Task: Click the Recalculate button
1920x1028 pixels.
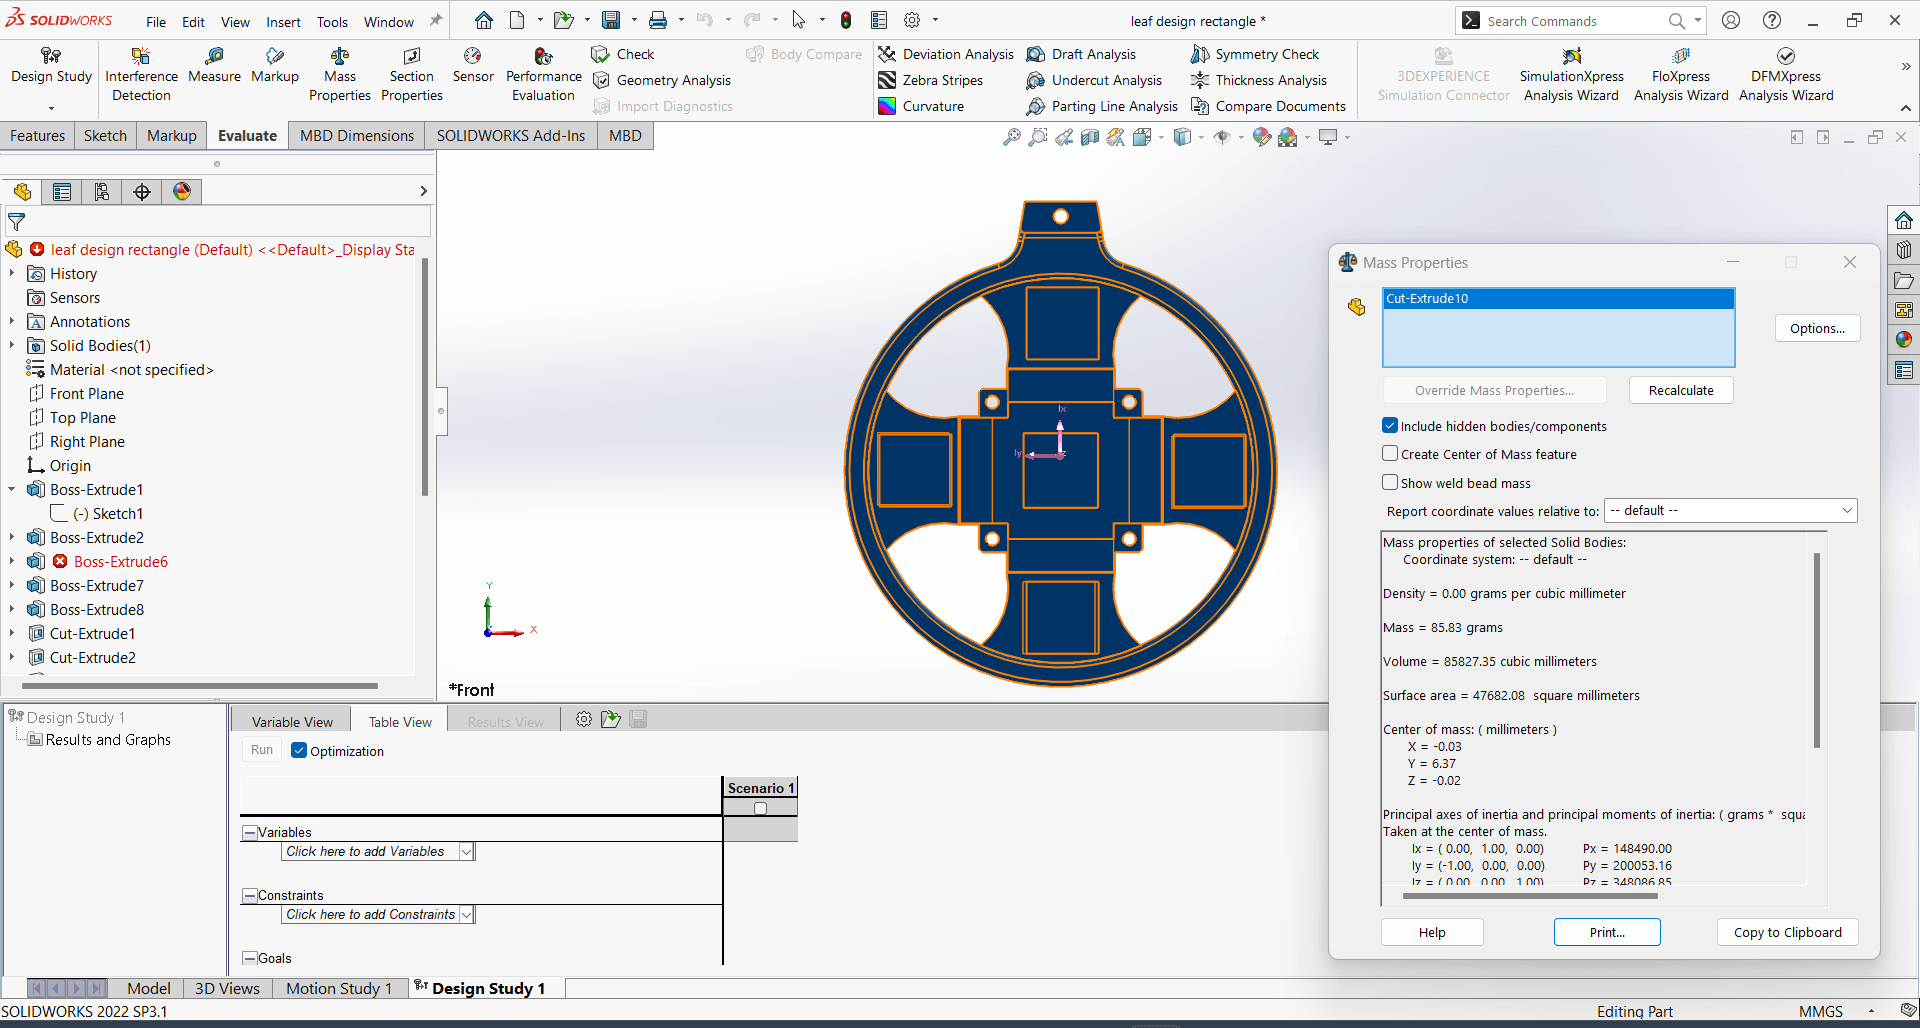Action: tap(1680, 390)
